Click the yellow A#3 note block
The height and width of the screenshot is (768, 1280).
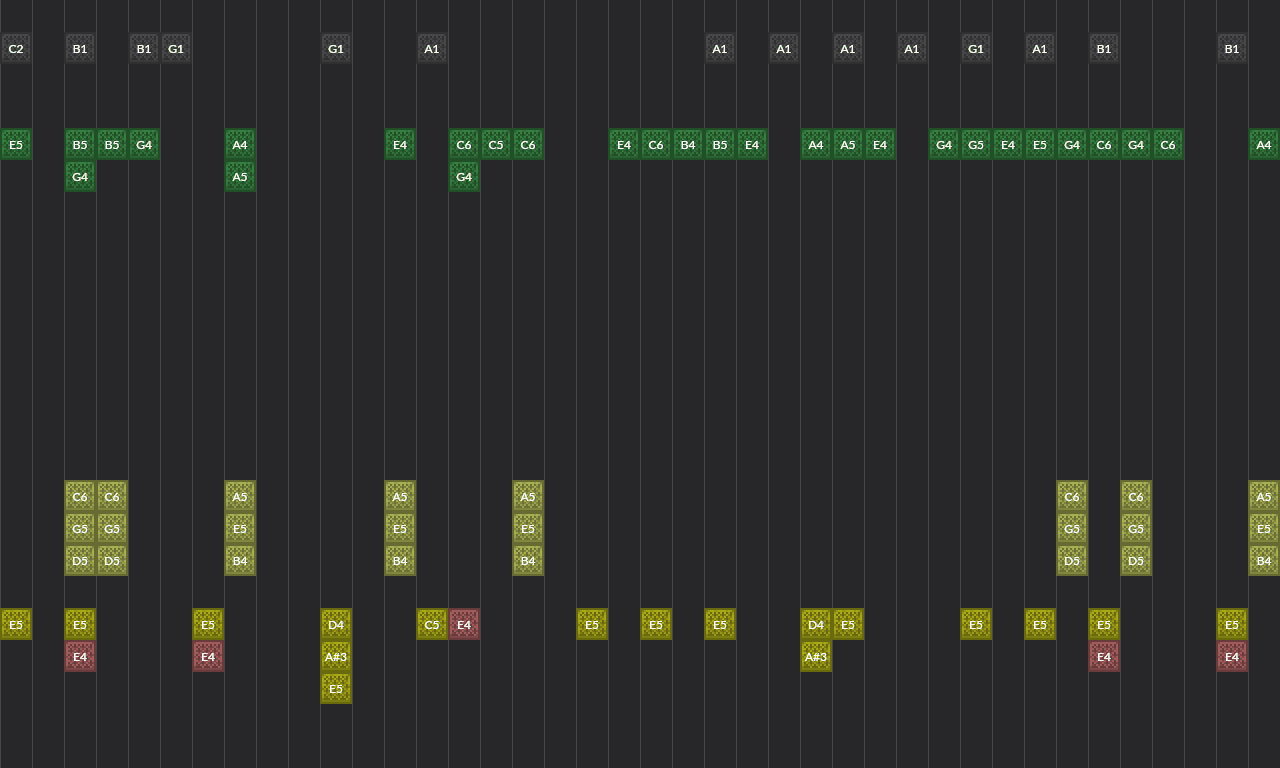click(336, 656)
